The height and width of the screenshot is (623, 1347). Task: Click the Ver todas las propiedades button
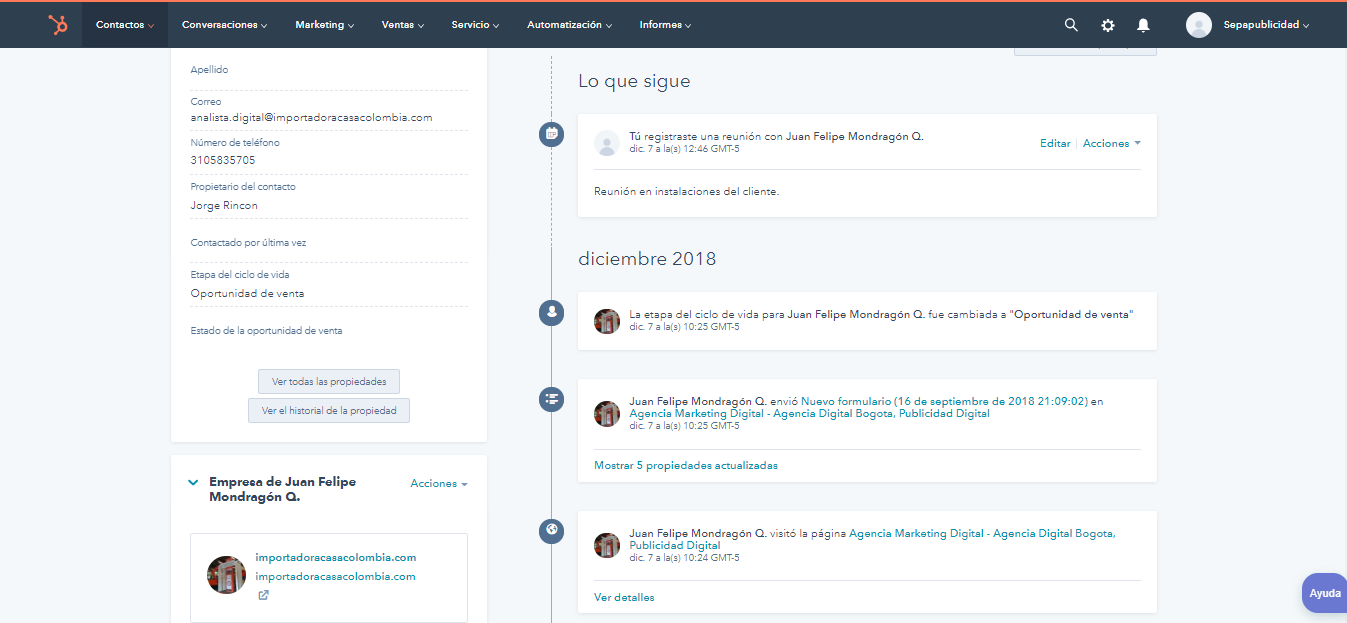pos(329,382)
